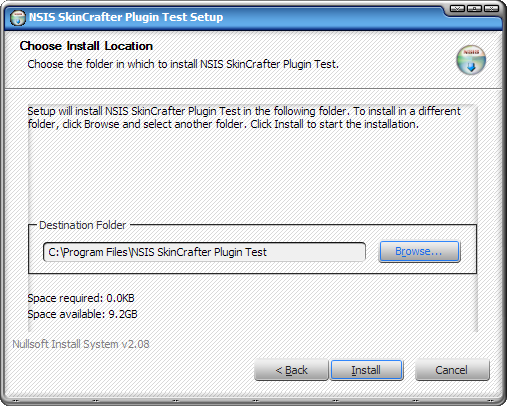507x406 pixels.
Task: Click the Destination Folder group label
Action: (x=82, y=225)
